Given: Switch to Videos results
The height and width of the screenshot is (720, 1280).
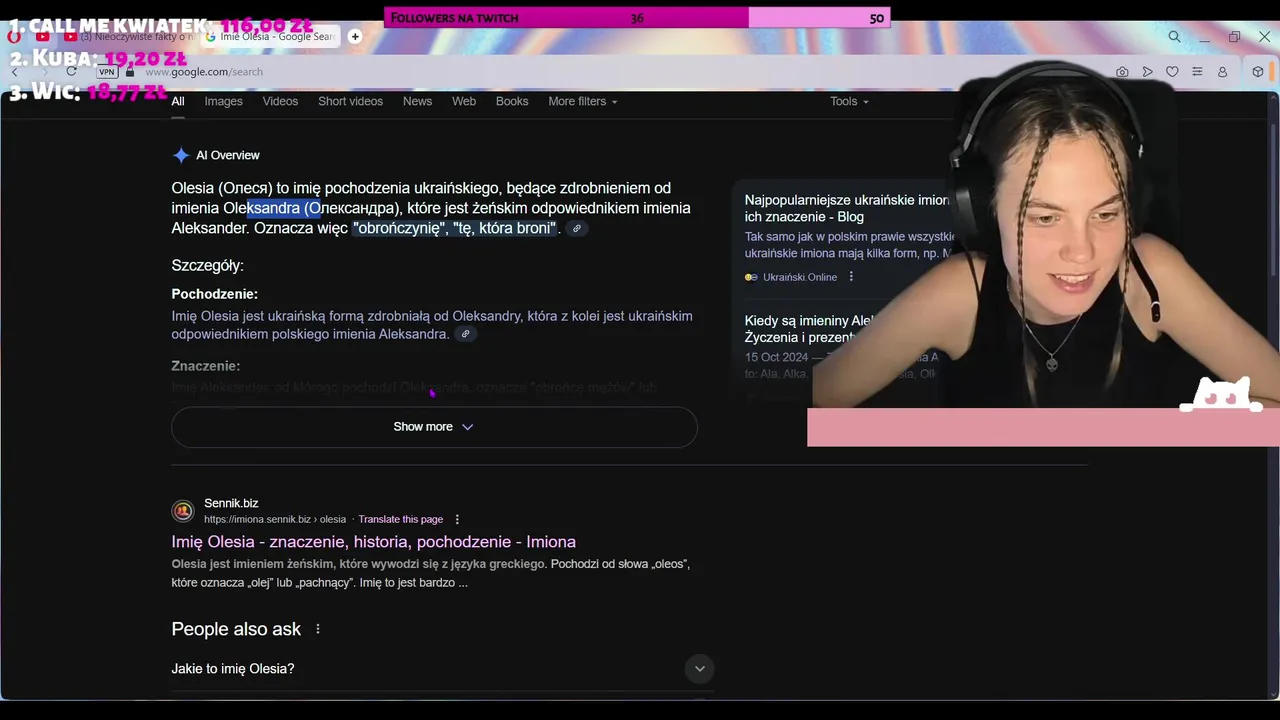Looking at the screenshot, I should click(x=280, y=101).
